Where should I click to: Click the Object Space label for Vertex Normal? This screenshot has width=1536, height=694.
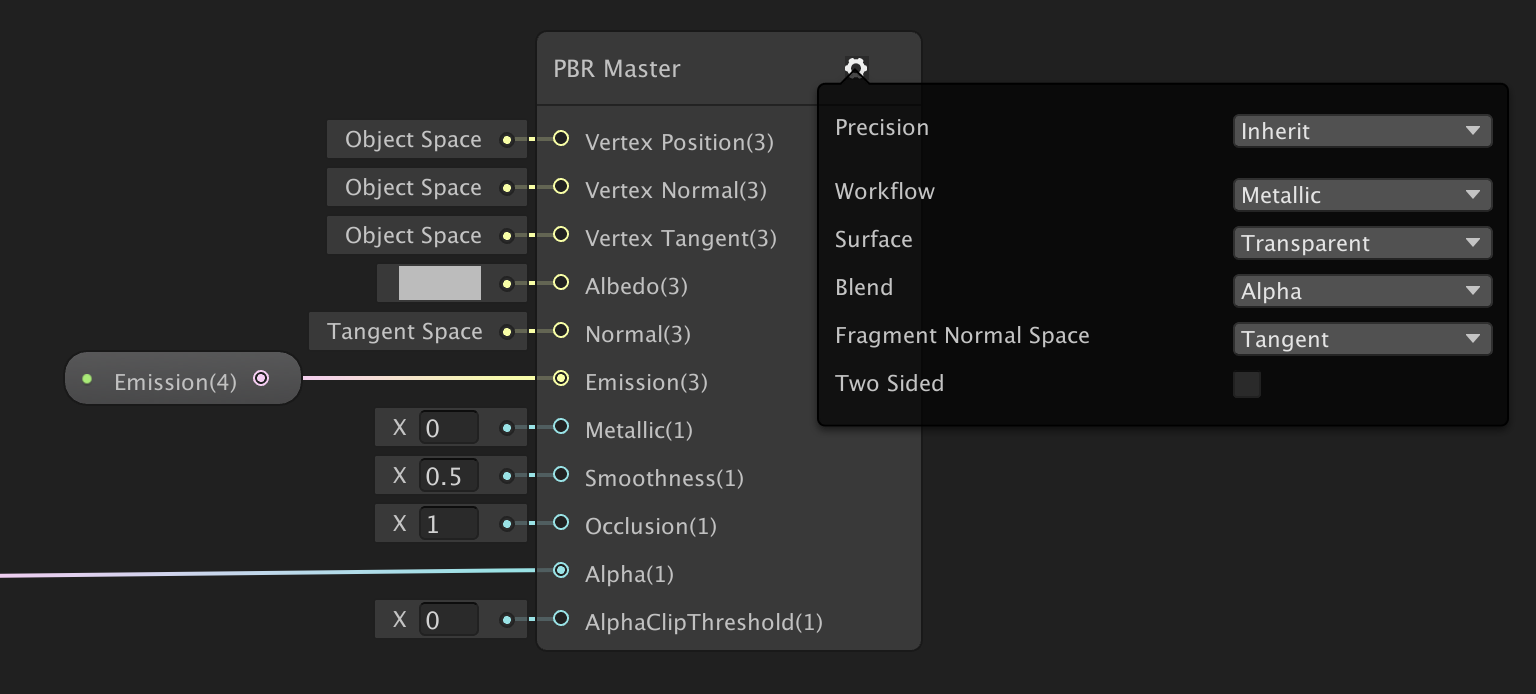(413, 188)
